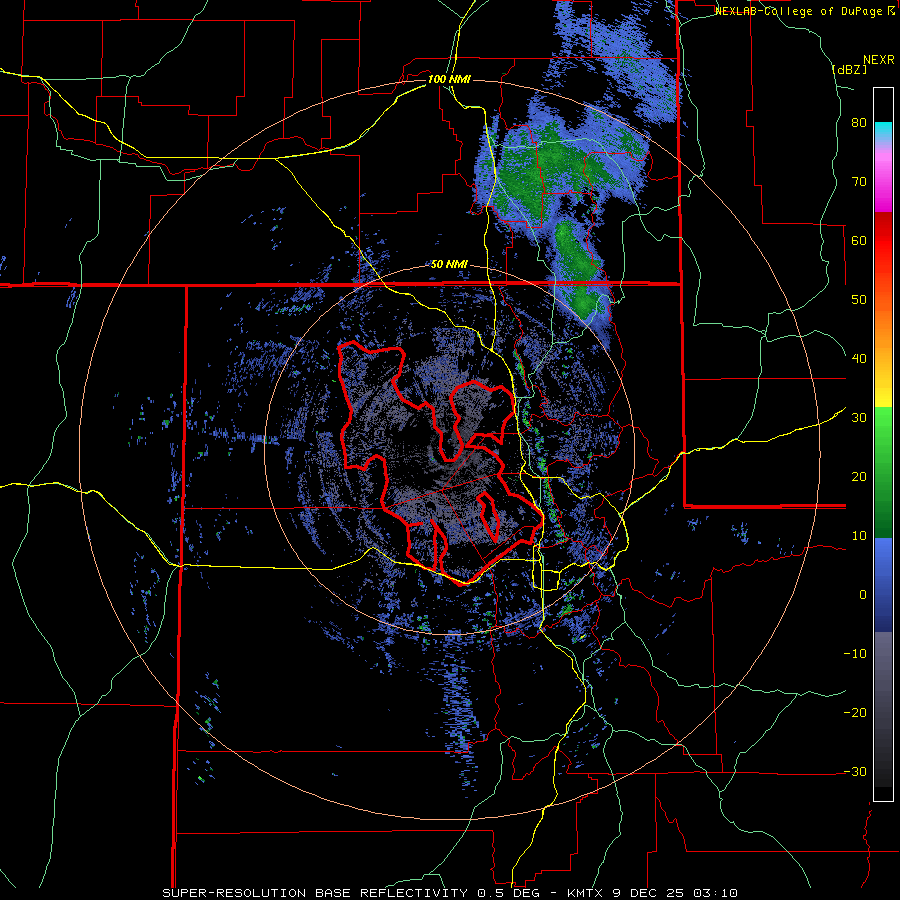Click the 70 value on the dBZ scale

[859, 181]
